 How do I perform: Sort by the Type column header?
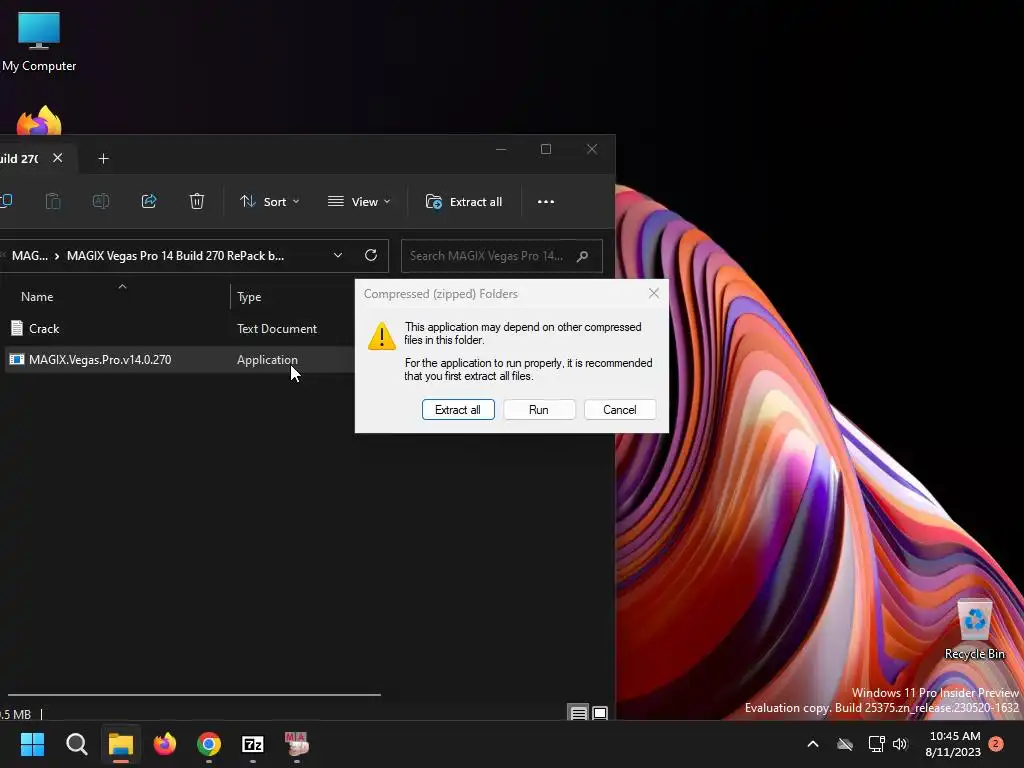(x=249, y=296)
